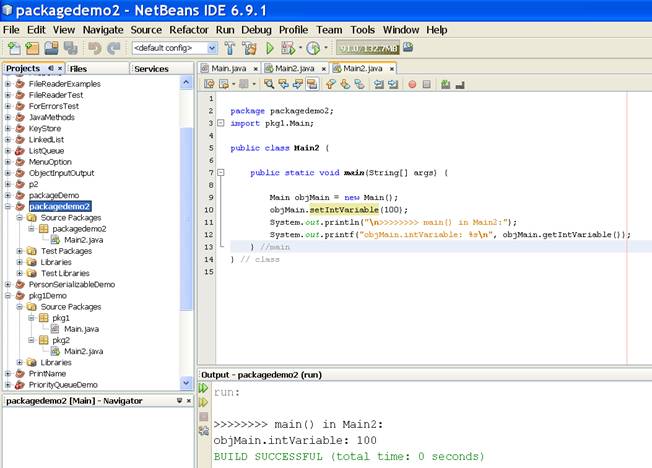
Task: Switch to the Services tab
Action: 151,68
